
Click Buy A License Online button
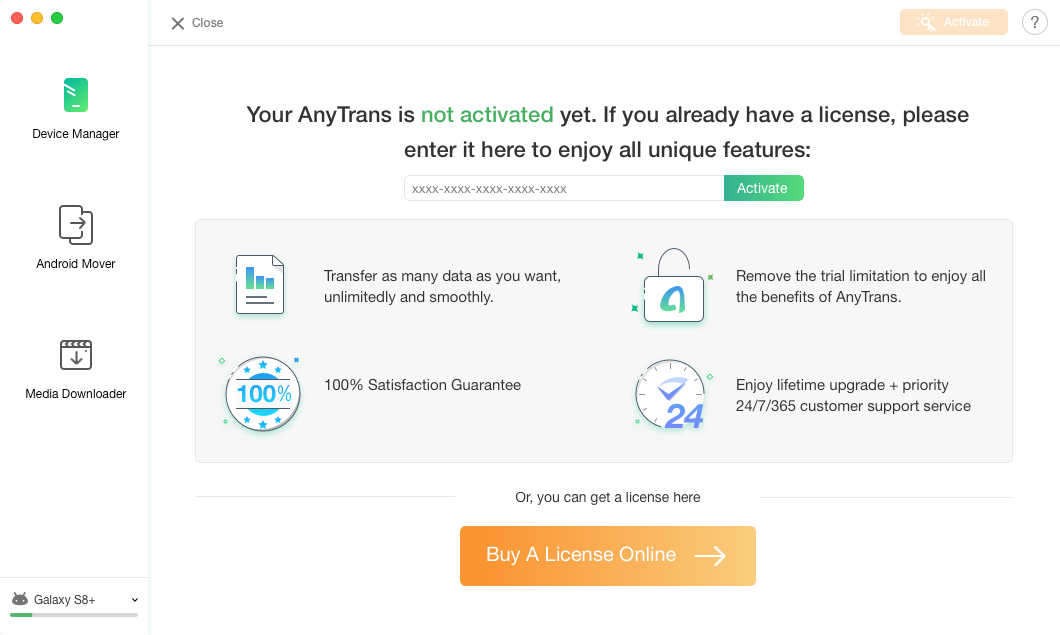[x=608, y=556]
